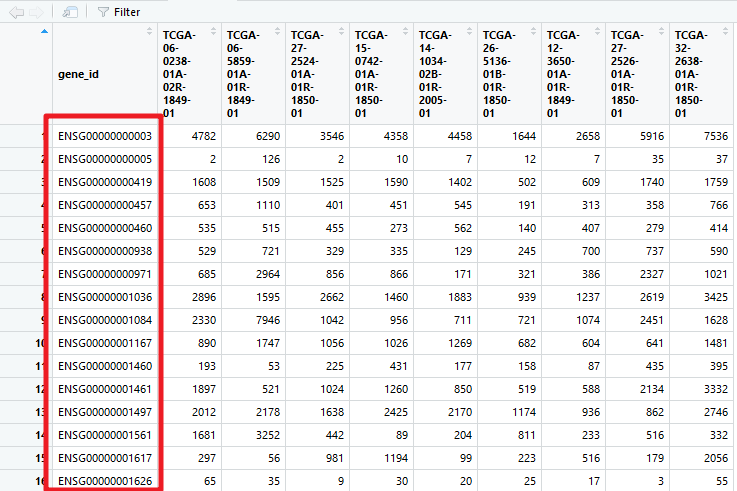Click the back navigation arrow icon
Screen dimensions: 737x491
point(16,12)
